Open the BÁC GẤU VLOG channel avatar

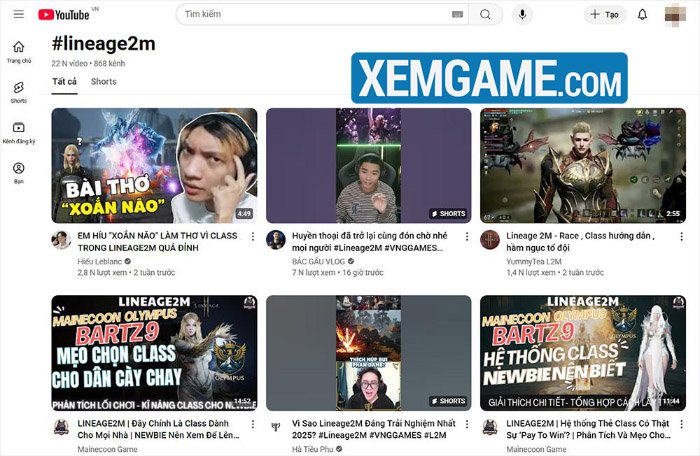click(x=275, y=238)
